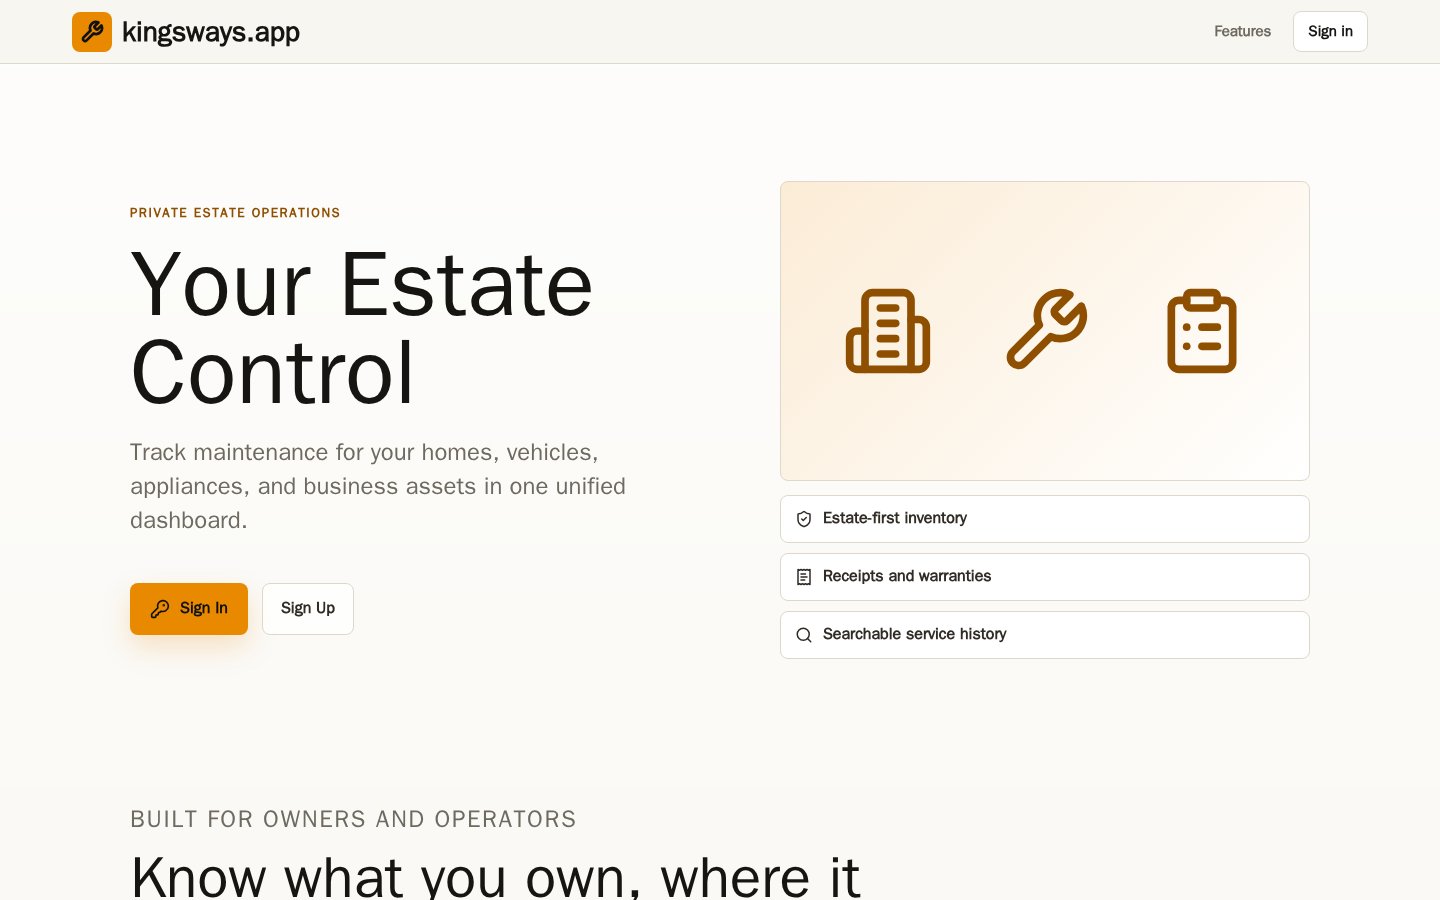Click the Sign Up button

308,609
